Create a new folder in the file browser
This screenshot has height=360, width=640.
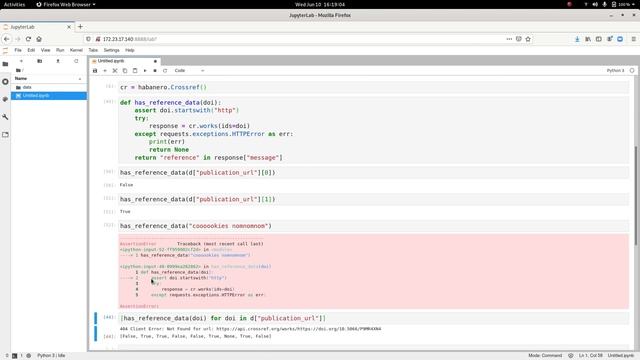click(40, 61)
